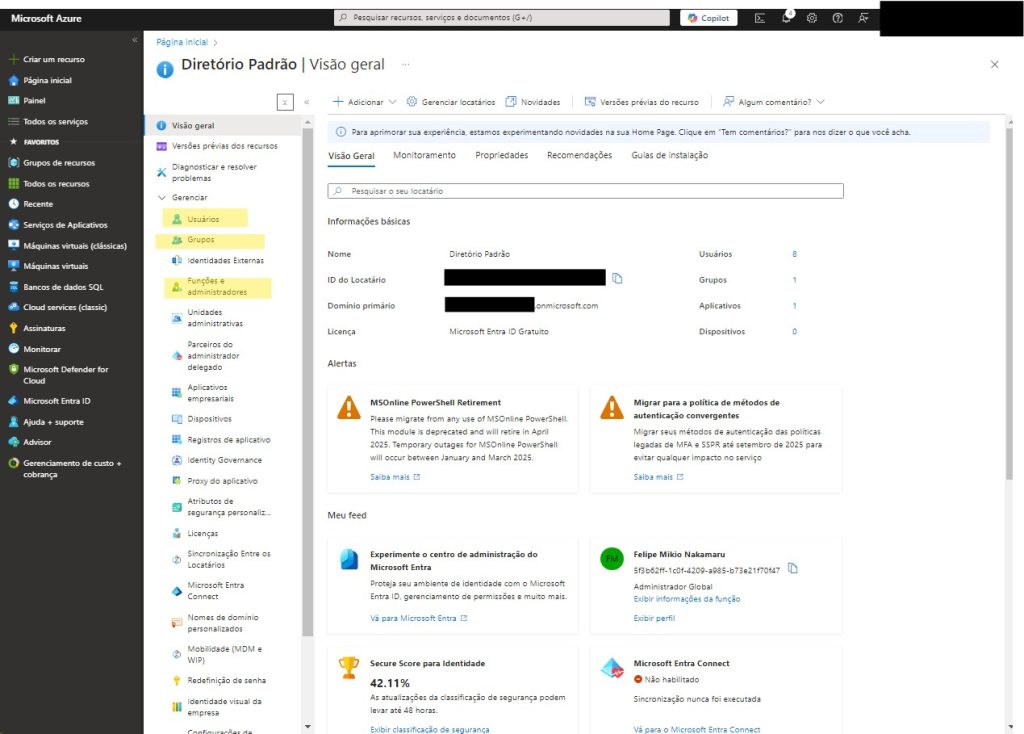Open Grupos in the Gerenciar menu
The width and height of the screenshot is (1024, 734).
coord(200,240)
